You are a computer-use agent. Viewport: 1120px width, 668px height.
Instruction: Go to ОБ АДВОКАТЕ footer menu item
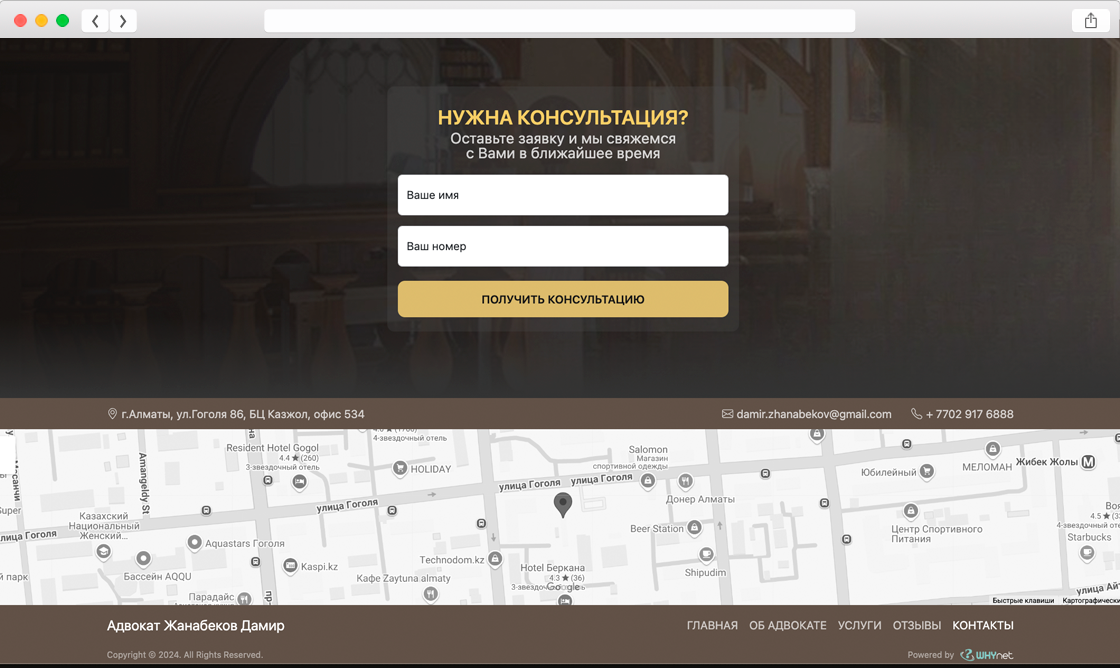pos(788,626)
